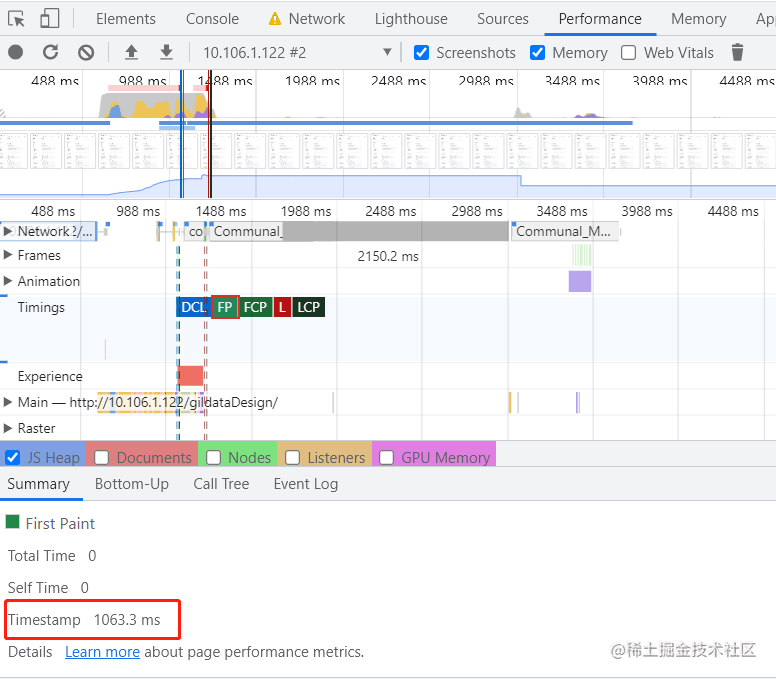Image resolution: width=776 pixels, height=679 pixels.
Task: Open the Sources tab
Action: click(502, 19)
